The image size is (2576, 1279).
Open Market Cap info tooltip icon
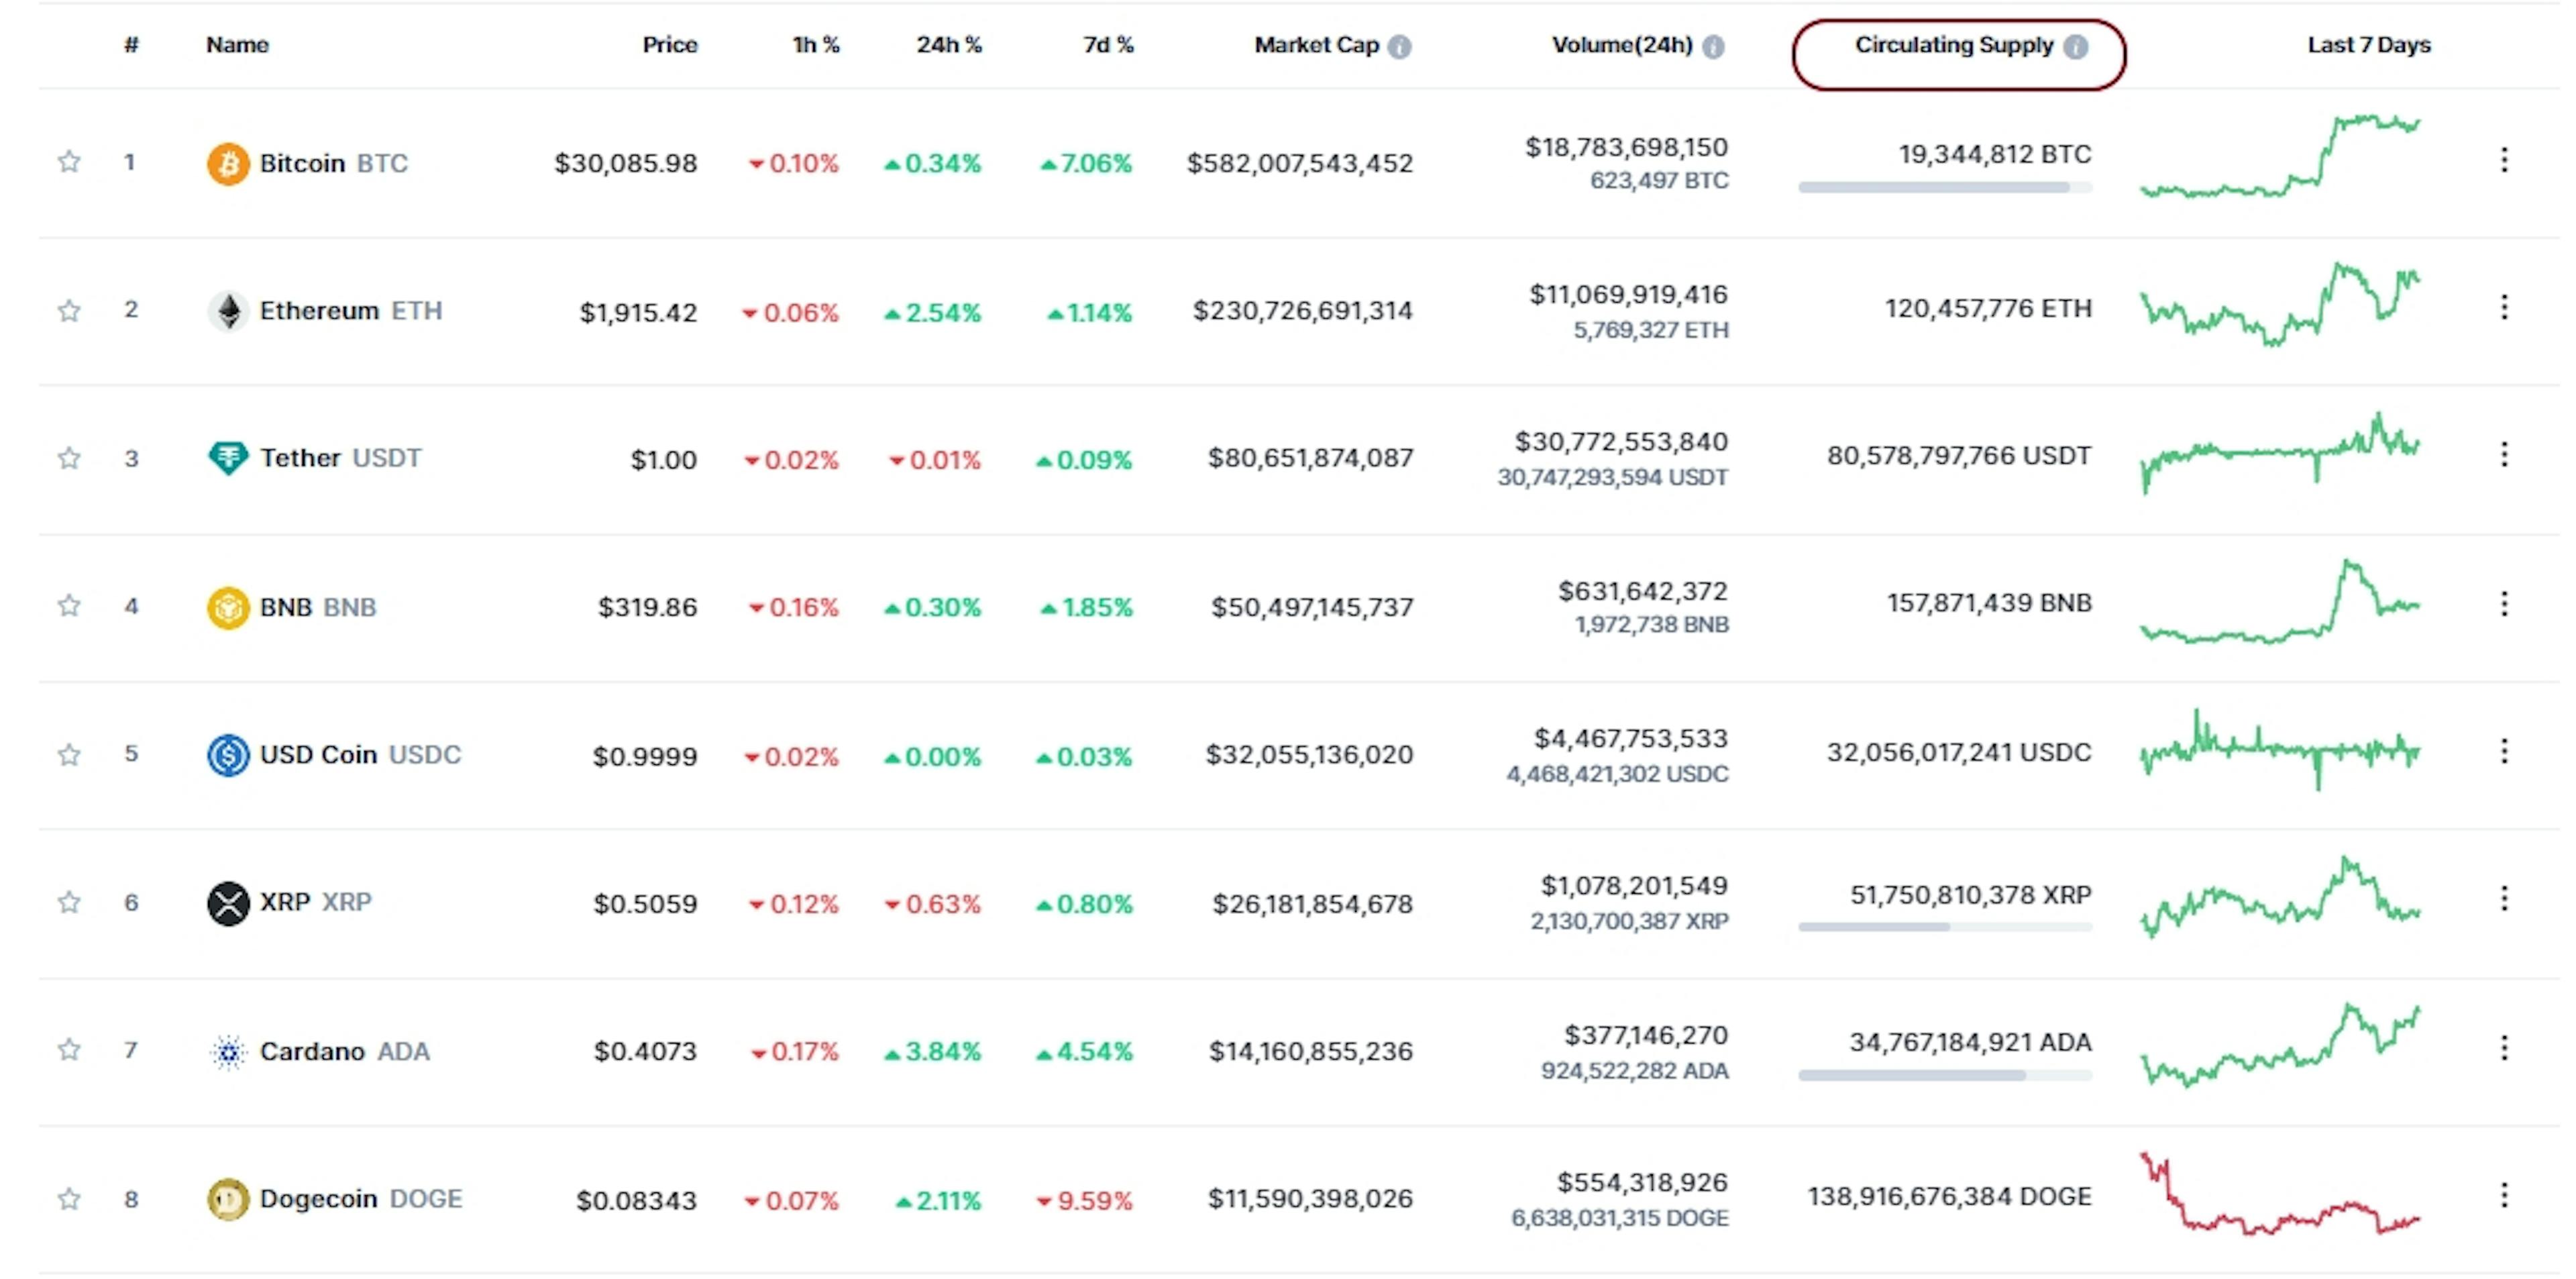[1400, 46]
